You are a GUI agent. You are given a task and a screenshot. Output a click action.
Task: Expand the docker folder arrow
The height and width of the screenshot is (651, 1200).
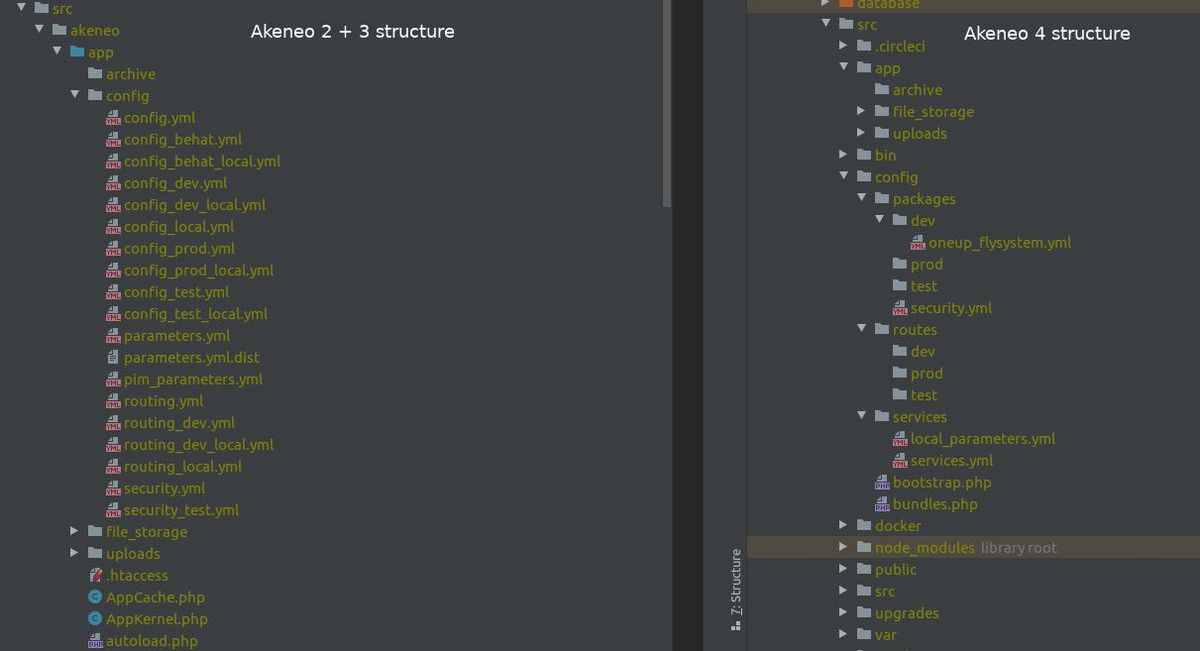(844, 526)
